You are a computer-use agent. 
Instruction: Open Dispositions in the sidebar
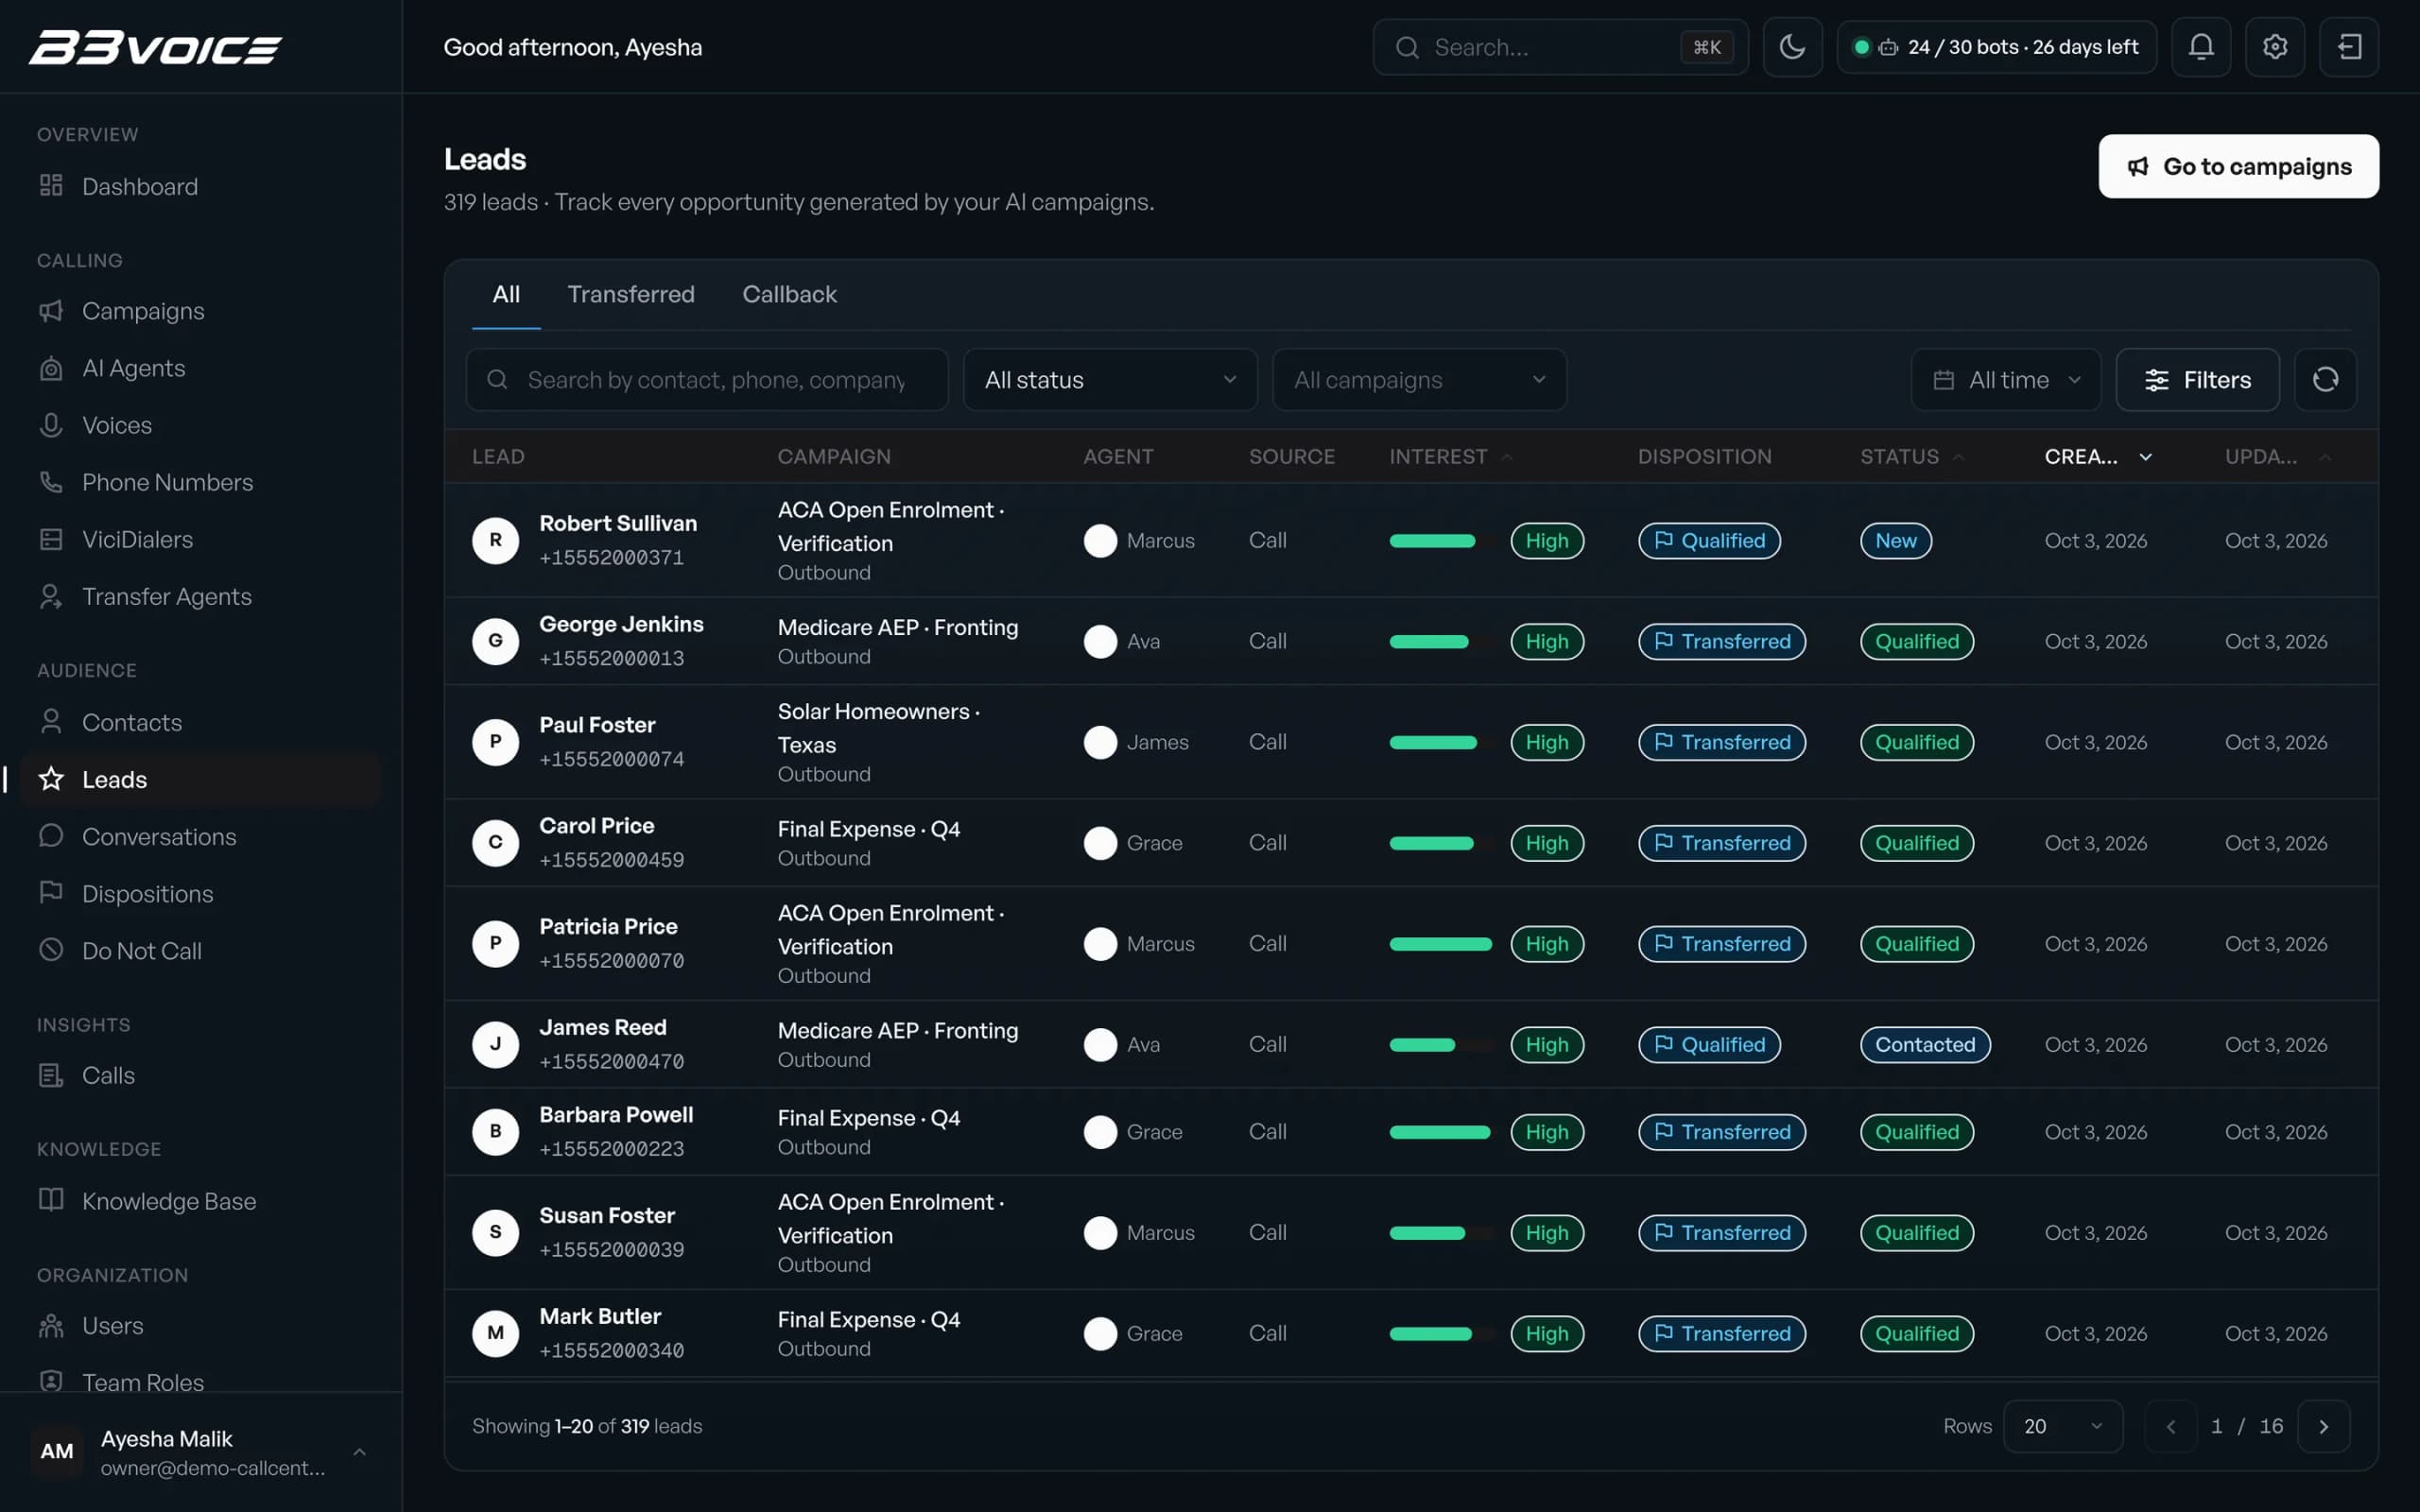tap(200, 893)
